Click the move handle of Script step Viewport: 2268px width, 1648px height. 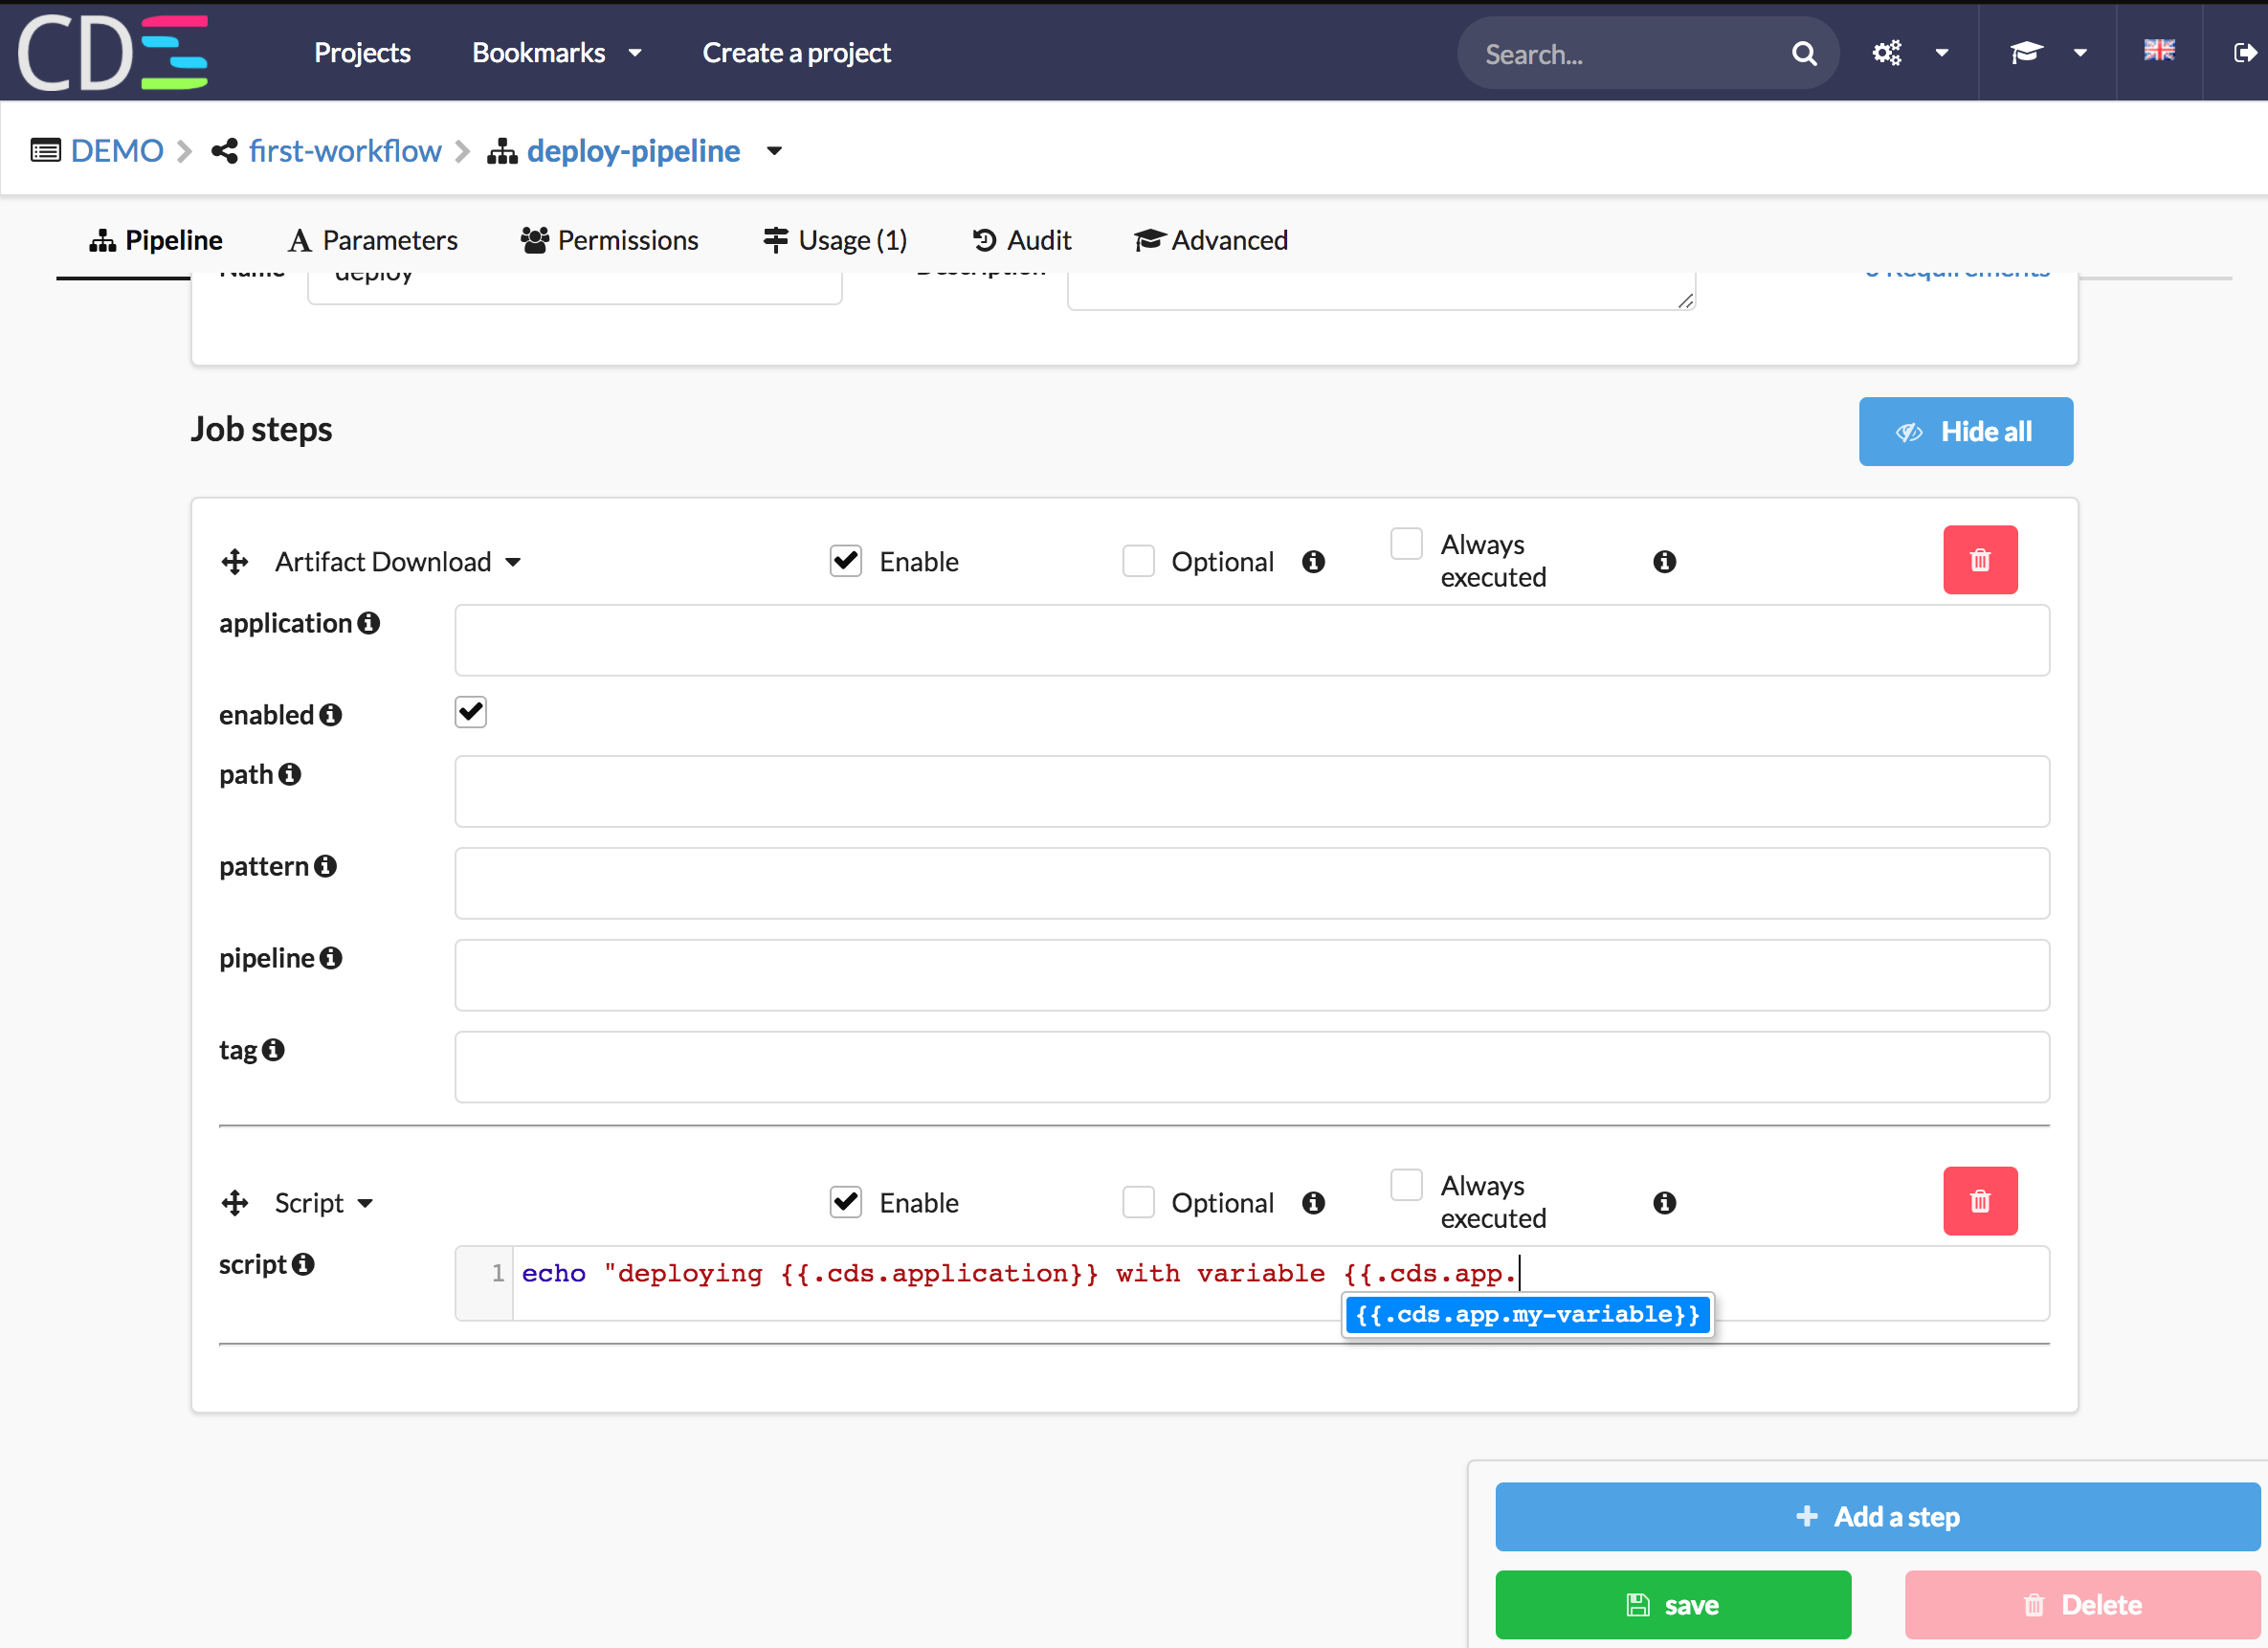pos(235,1202)
